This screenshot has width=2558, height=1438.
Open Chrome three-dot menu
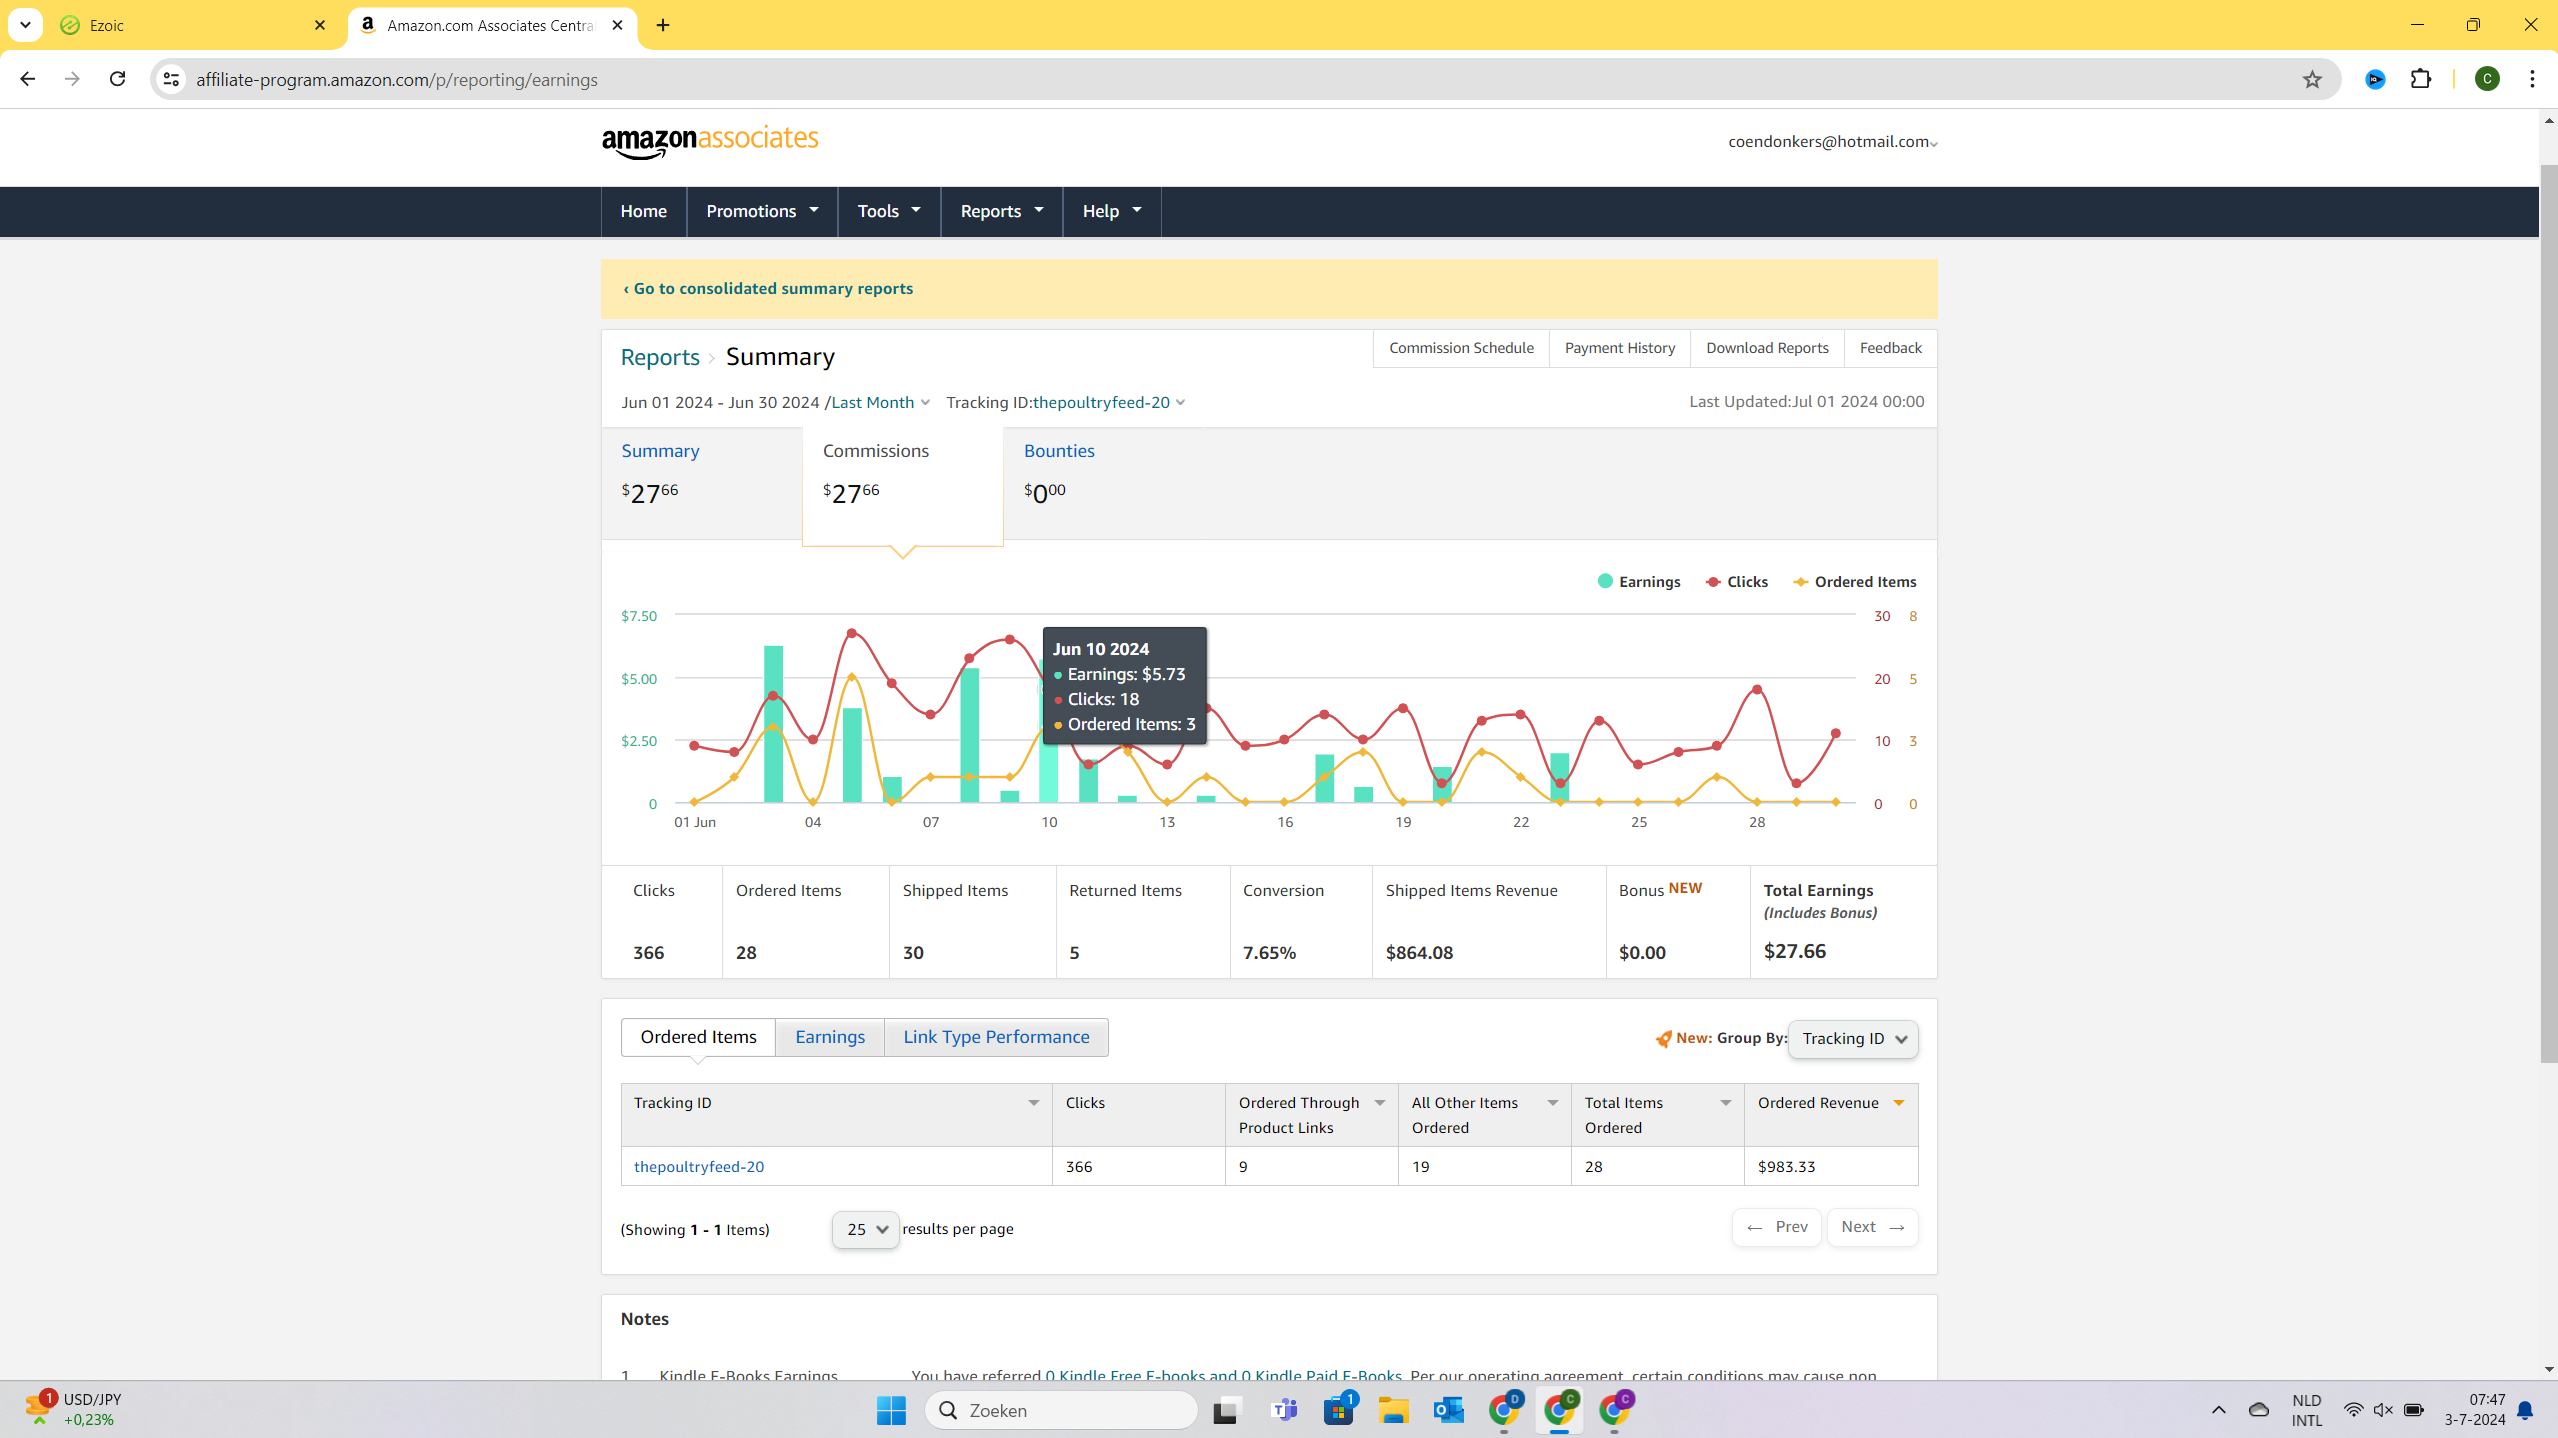tap(2532, 79)
